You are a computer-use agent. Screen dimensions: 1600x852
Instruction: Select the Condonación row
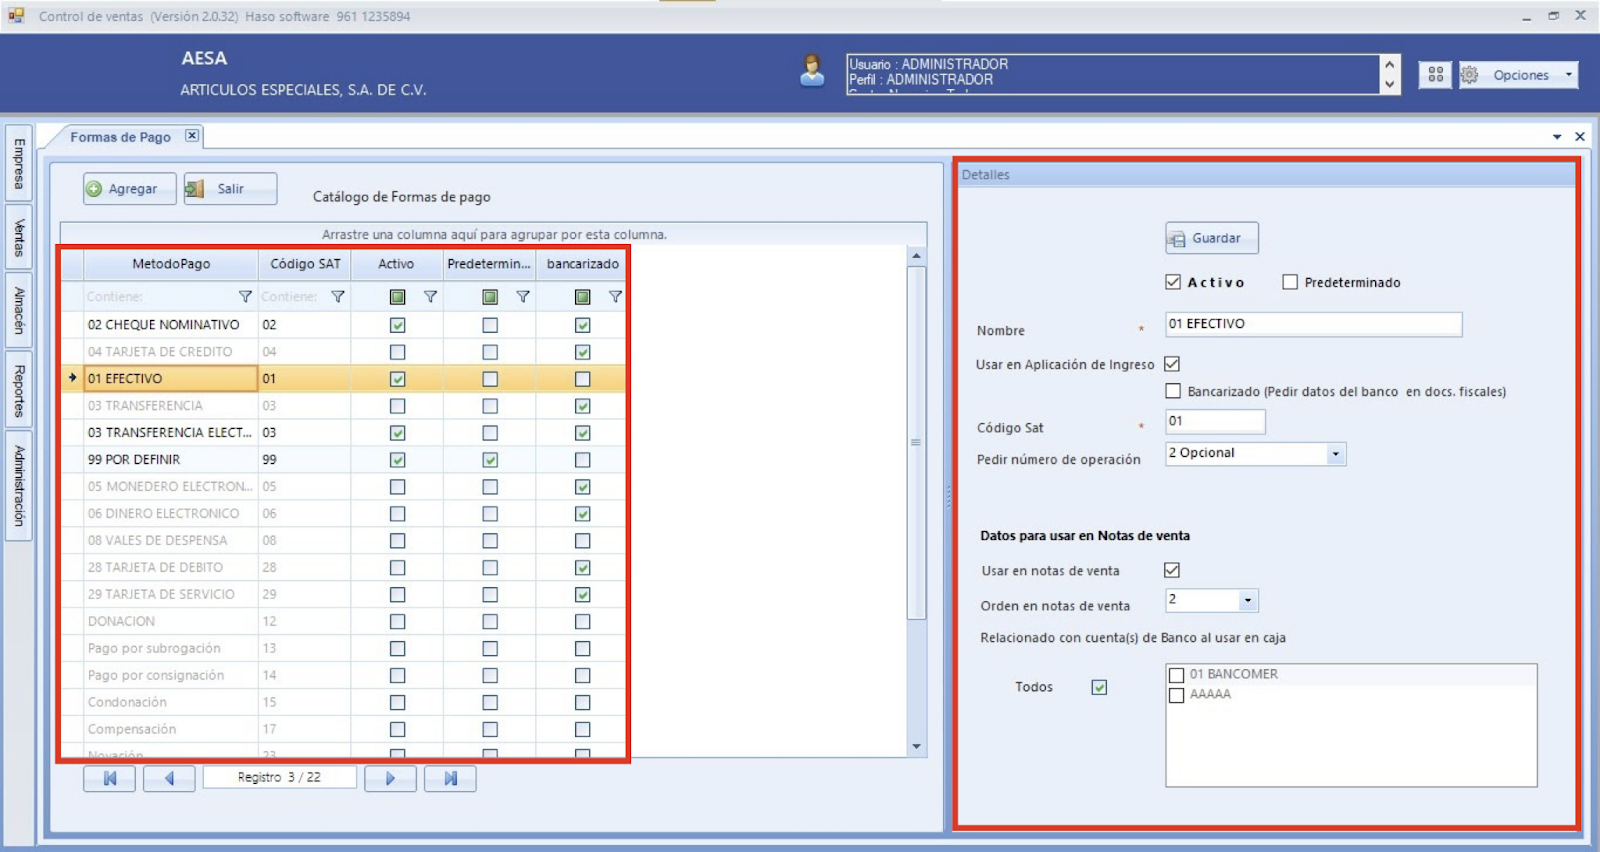click(343, 703)
